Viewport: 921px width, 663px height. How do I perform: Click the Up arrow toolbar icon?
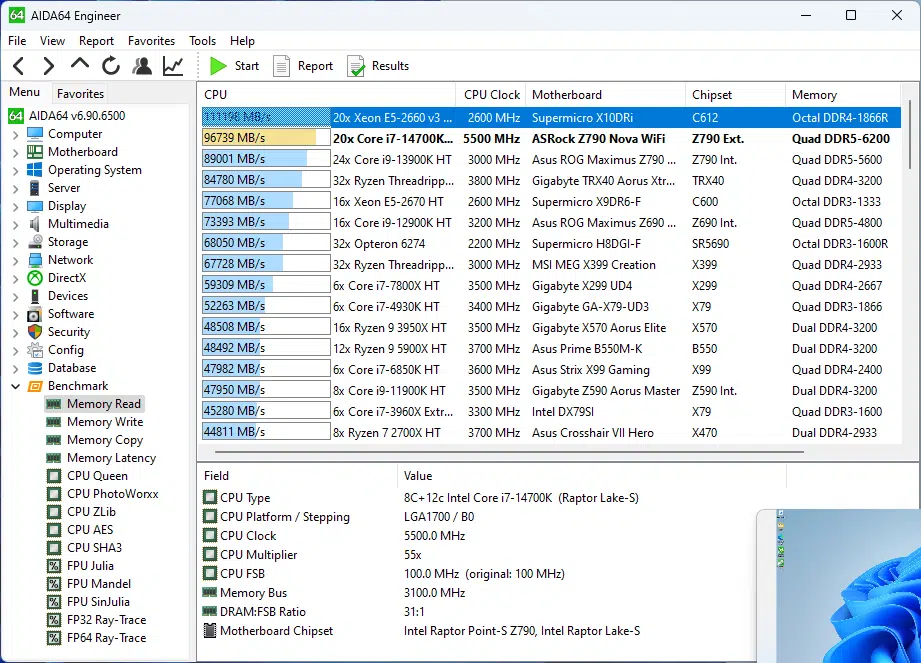[80, 66]
